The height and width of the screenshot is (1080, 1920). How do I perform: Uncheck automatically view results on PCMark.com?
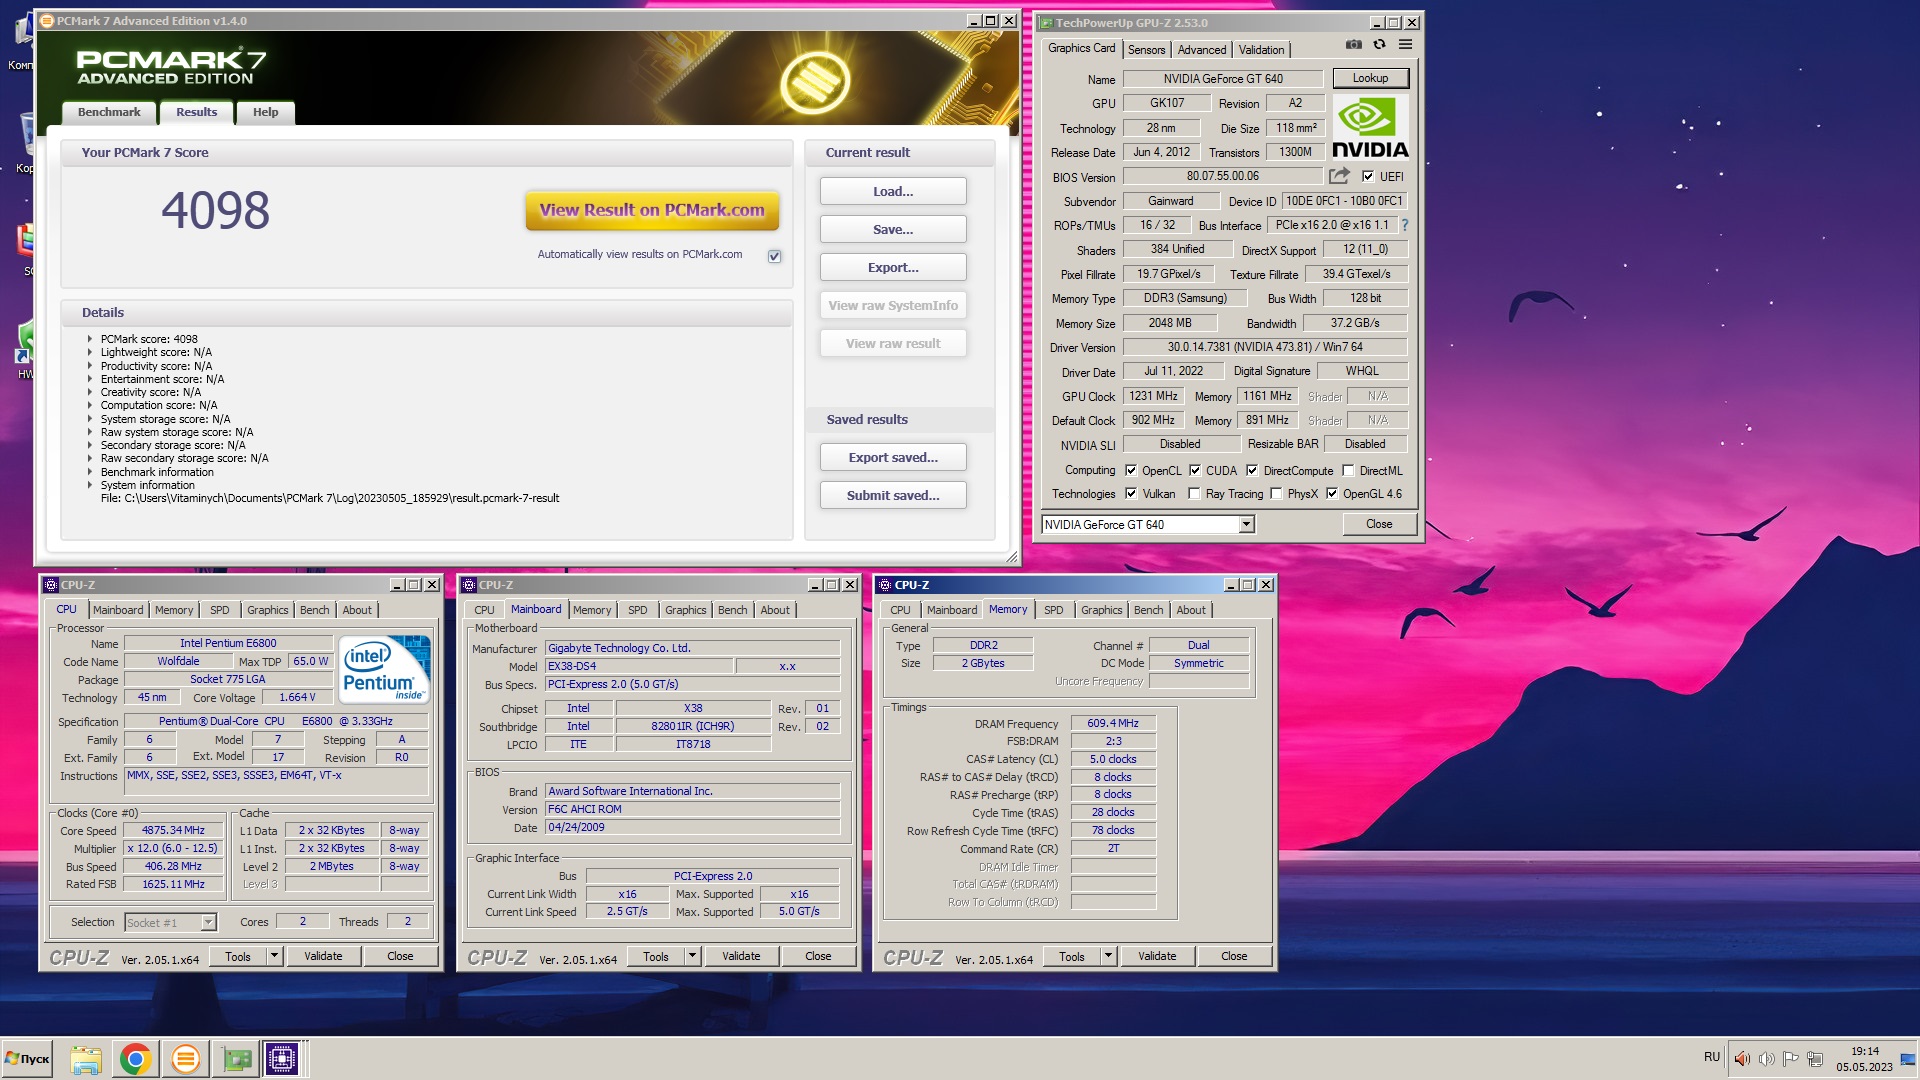[774, 256]
